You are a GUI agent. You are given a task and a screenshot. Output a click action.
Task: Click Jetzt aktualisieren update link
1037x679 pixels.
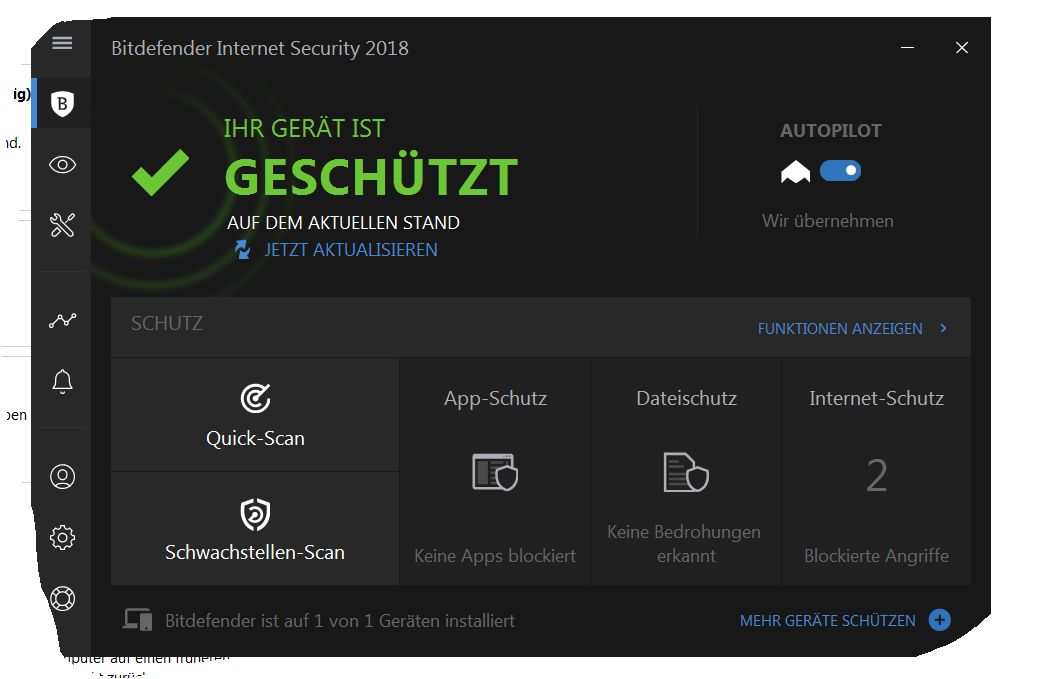point(350,250)
